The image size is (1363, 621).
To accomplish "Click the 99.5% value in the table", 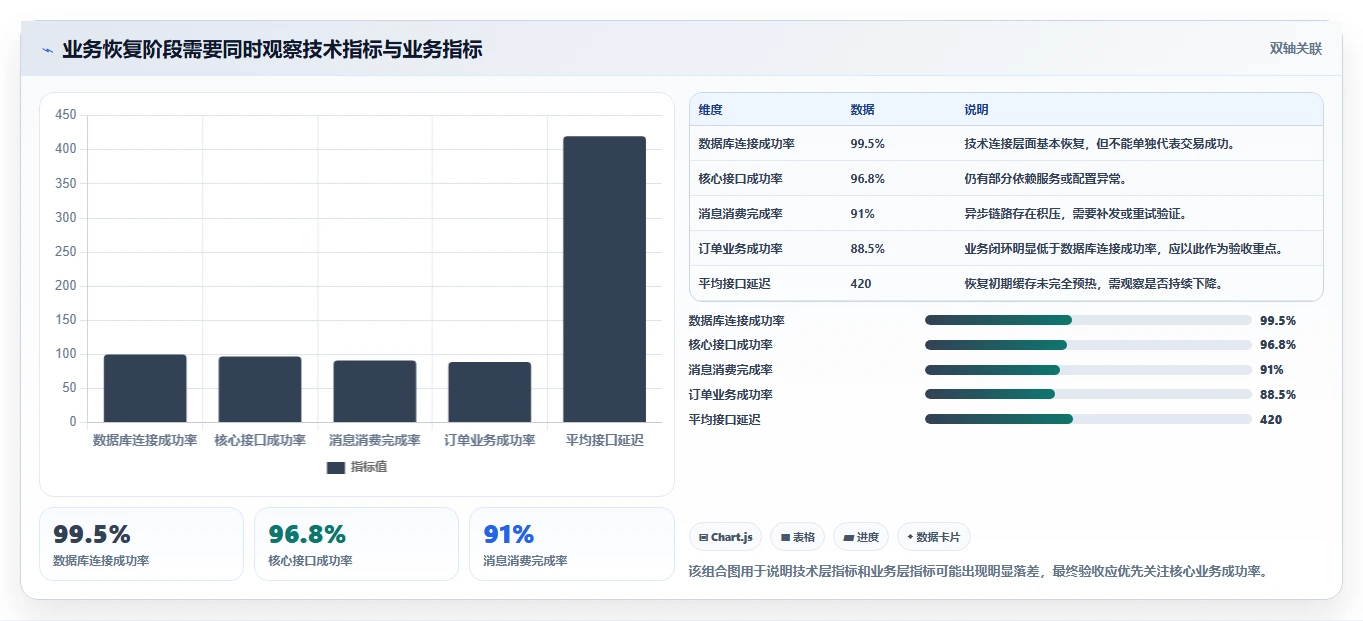I will point(867,144).
